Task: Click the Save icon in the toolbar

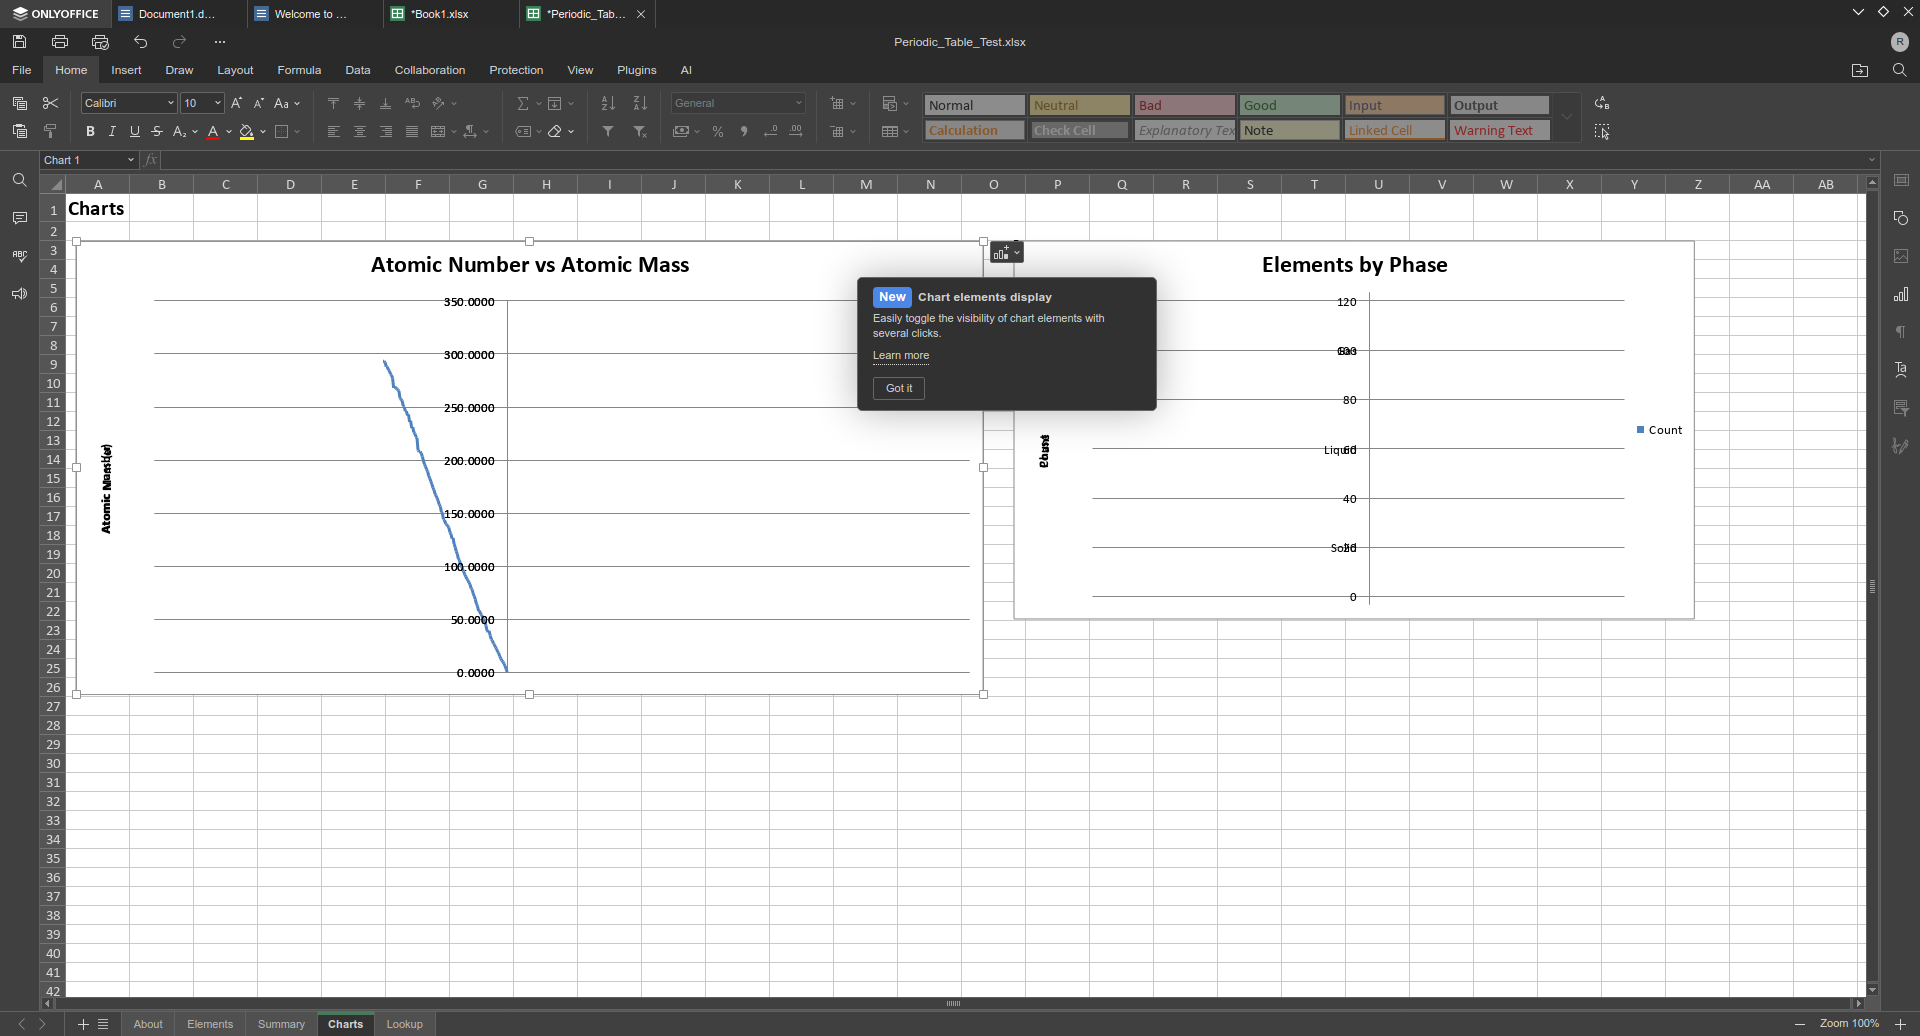Action: click(20, 42)
